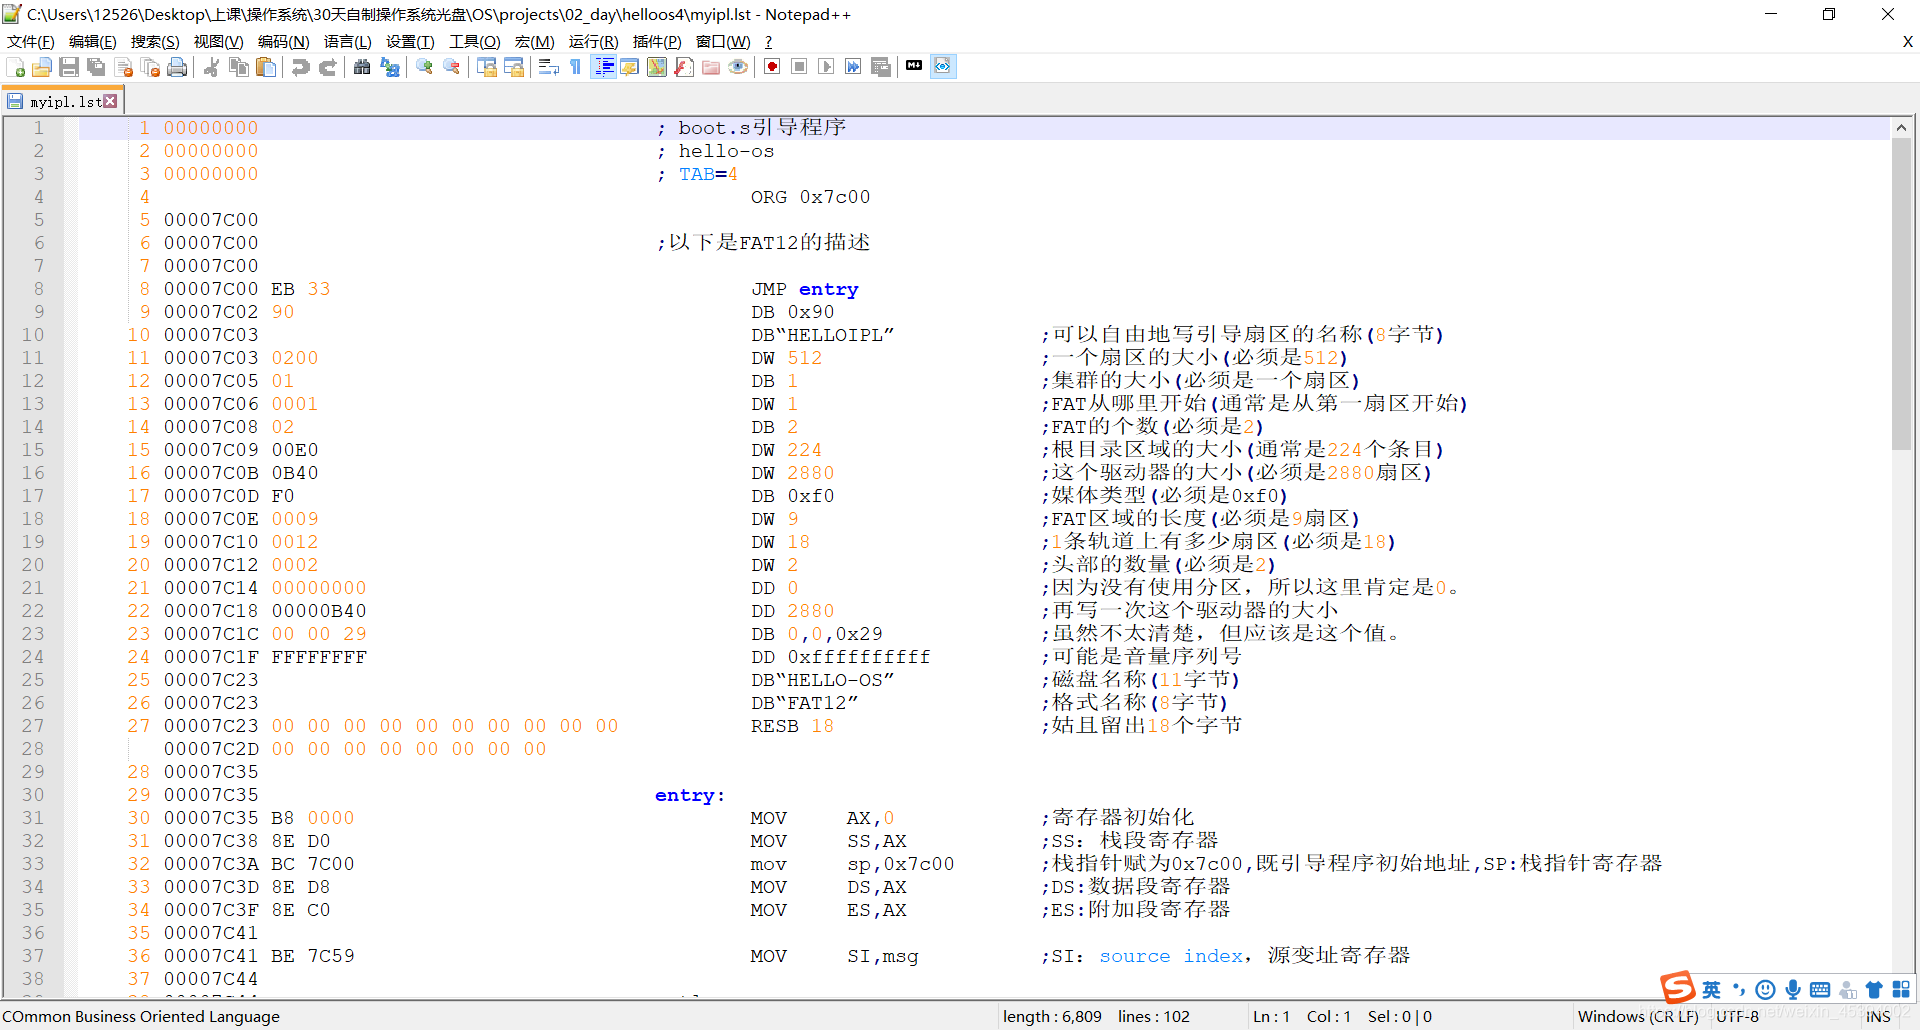Click the INS mode status field
Screen dimensions: 1920x1030
coord(1878,1016)
